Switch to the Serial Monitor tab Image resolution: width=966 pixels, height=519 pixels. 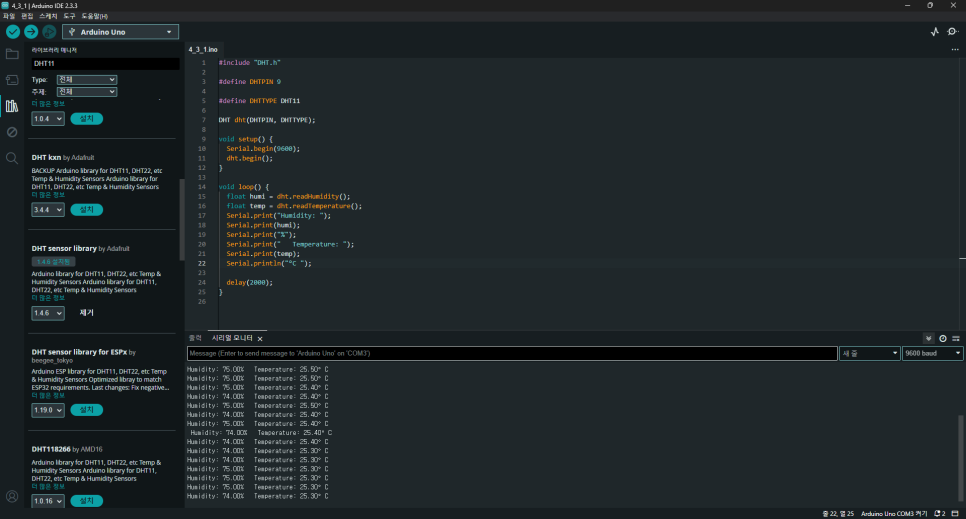coord(232,338)
